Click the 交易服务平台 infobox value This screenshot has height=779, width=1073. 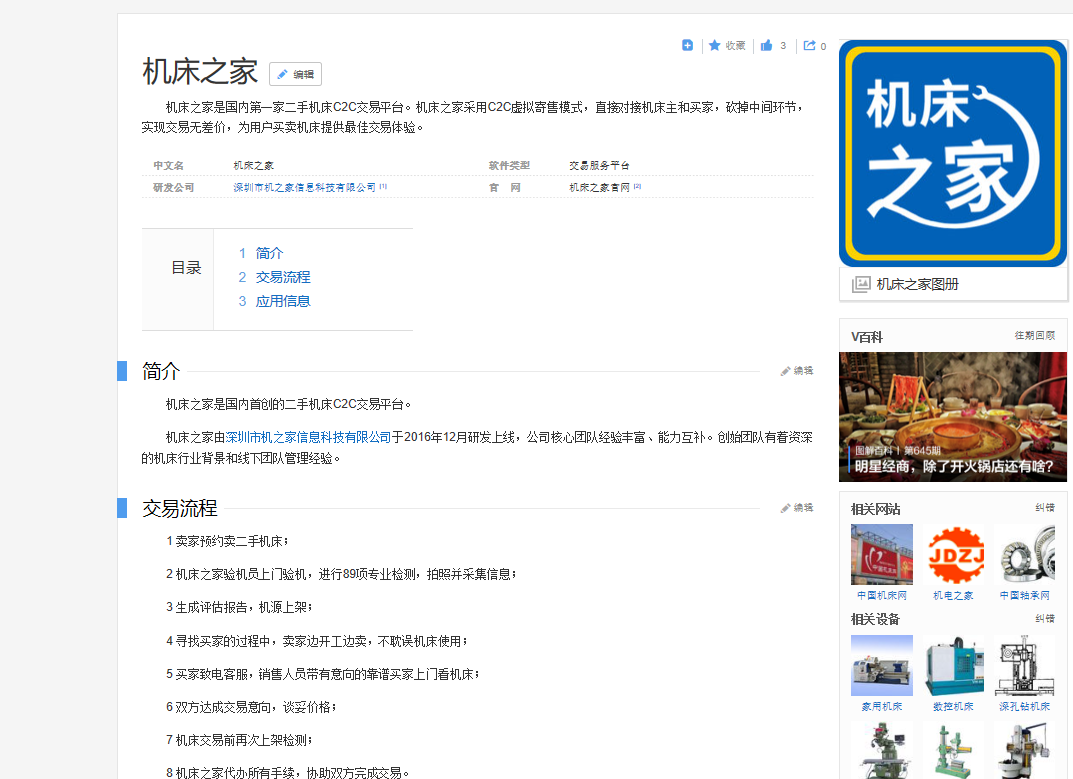(x=599, y=166)
